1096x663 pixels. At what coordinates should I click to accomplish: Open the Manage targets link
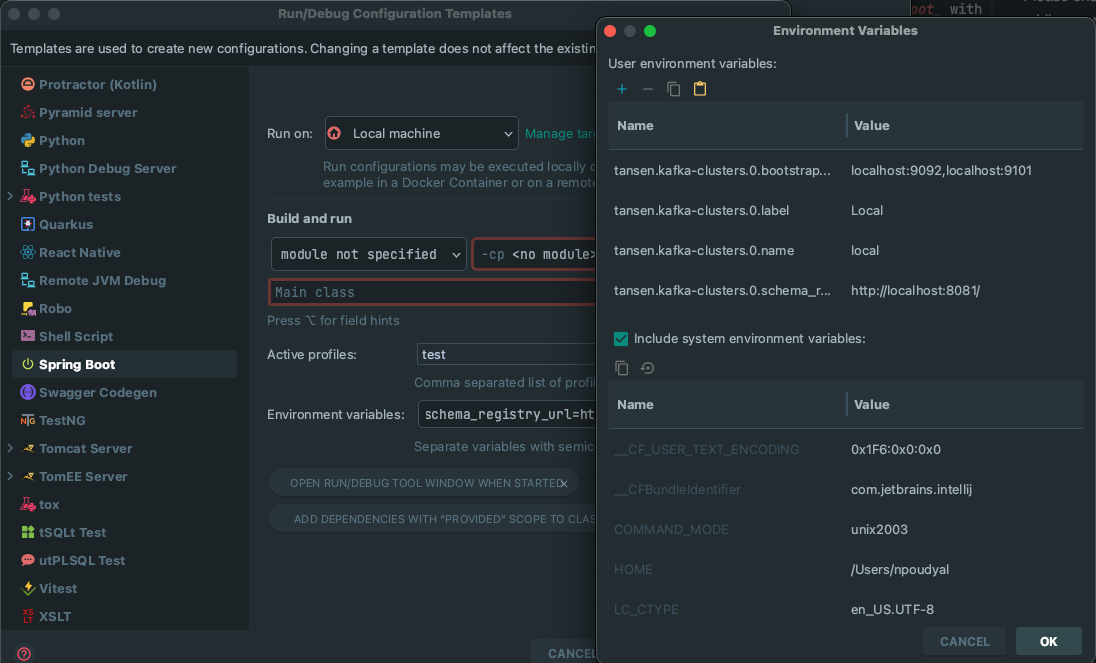[x=560, y=133]
